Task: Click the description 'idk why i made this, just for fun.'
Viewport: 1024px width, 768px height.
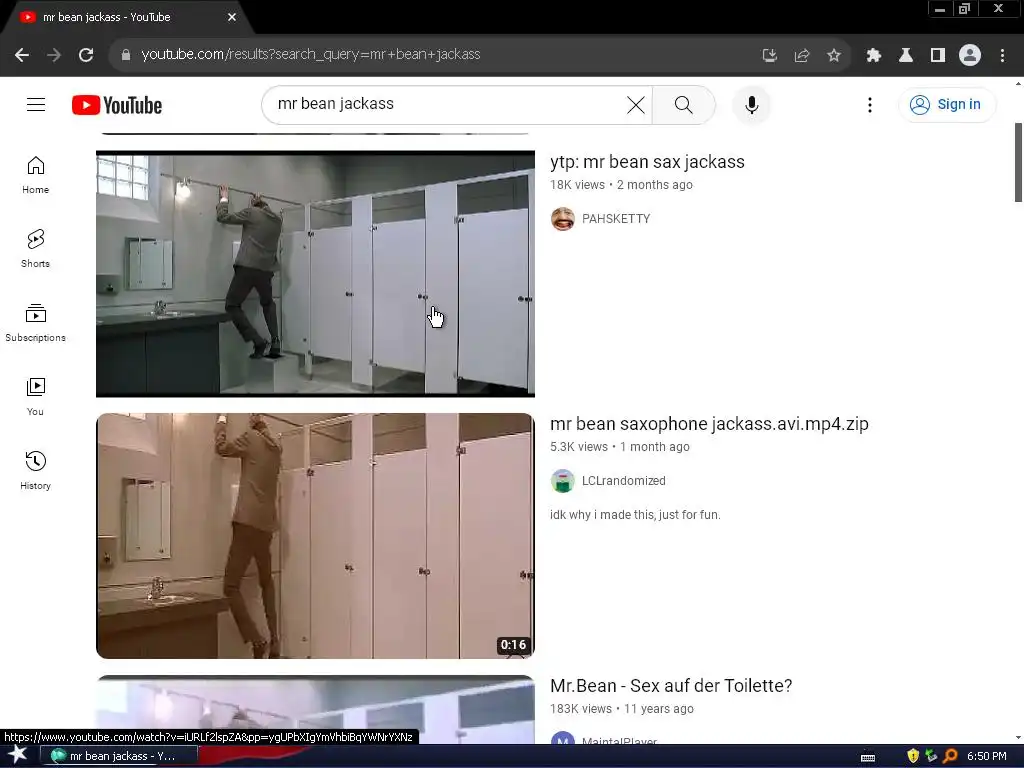Action: tap(635, 515)
